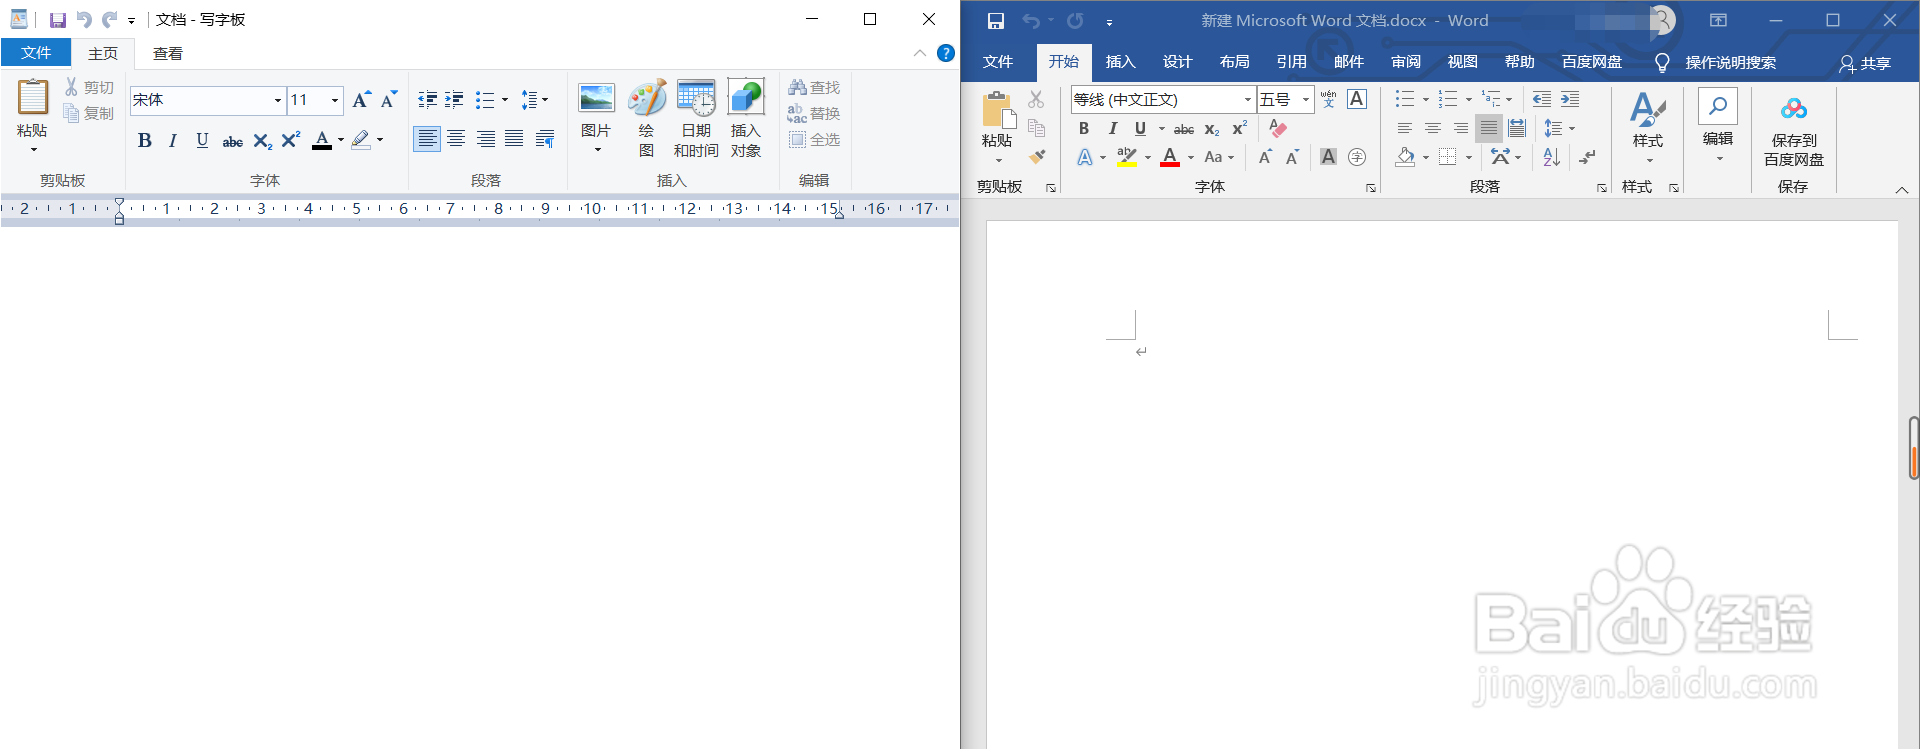This screenshot has height=749, width=1920.
Task: Open WordPad line spacing dropdown
Action: [535, 100]
